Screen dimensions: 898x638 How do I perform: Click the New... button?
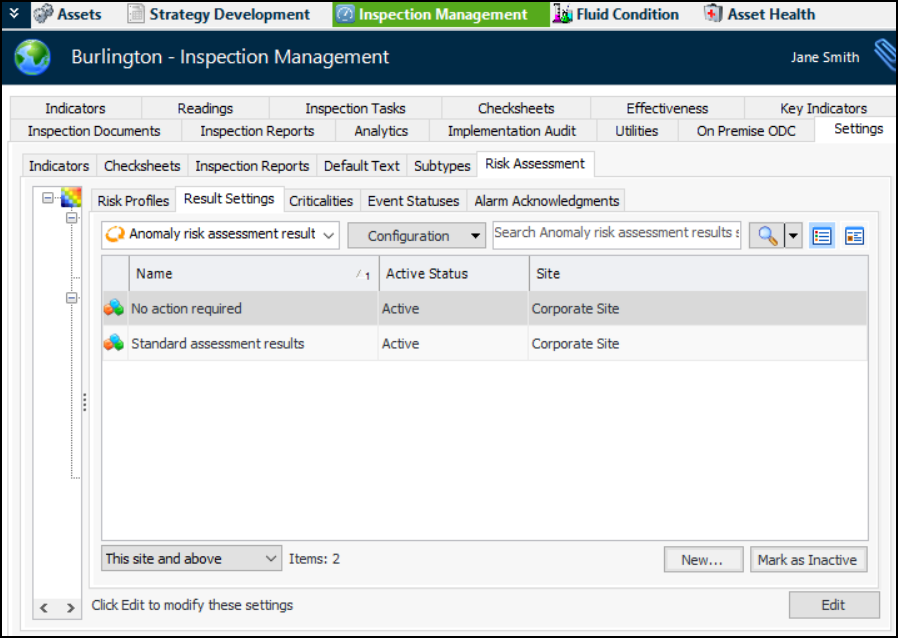(703, 560)
